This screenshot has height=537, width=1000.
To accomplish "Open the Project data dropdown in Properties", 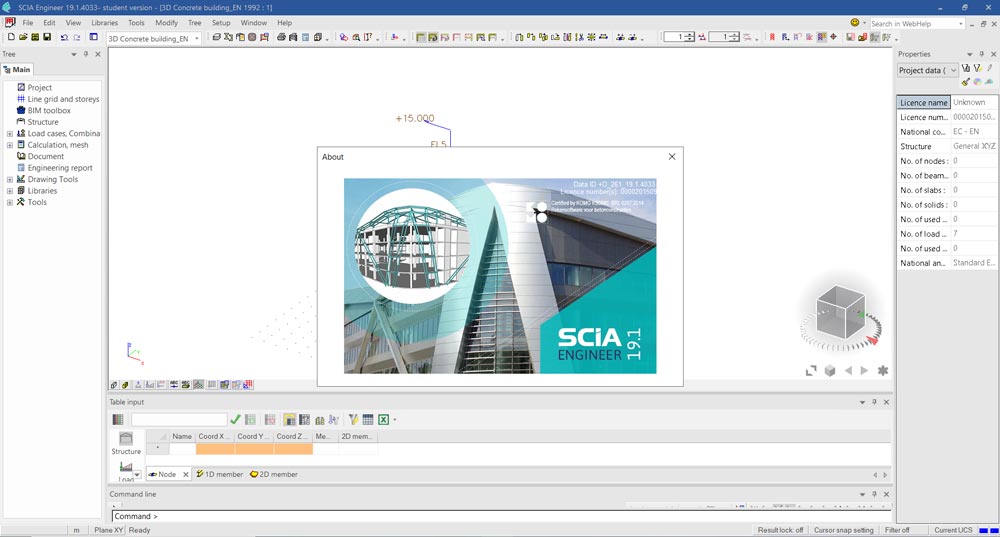I will [x=953, y=71].
